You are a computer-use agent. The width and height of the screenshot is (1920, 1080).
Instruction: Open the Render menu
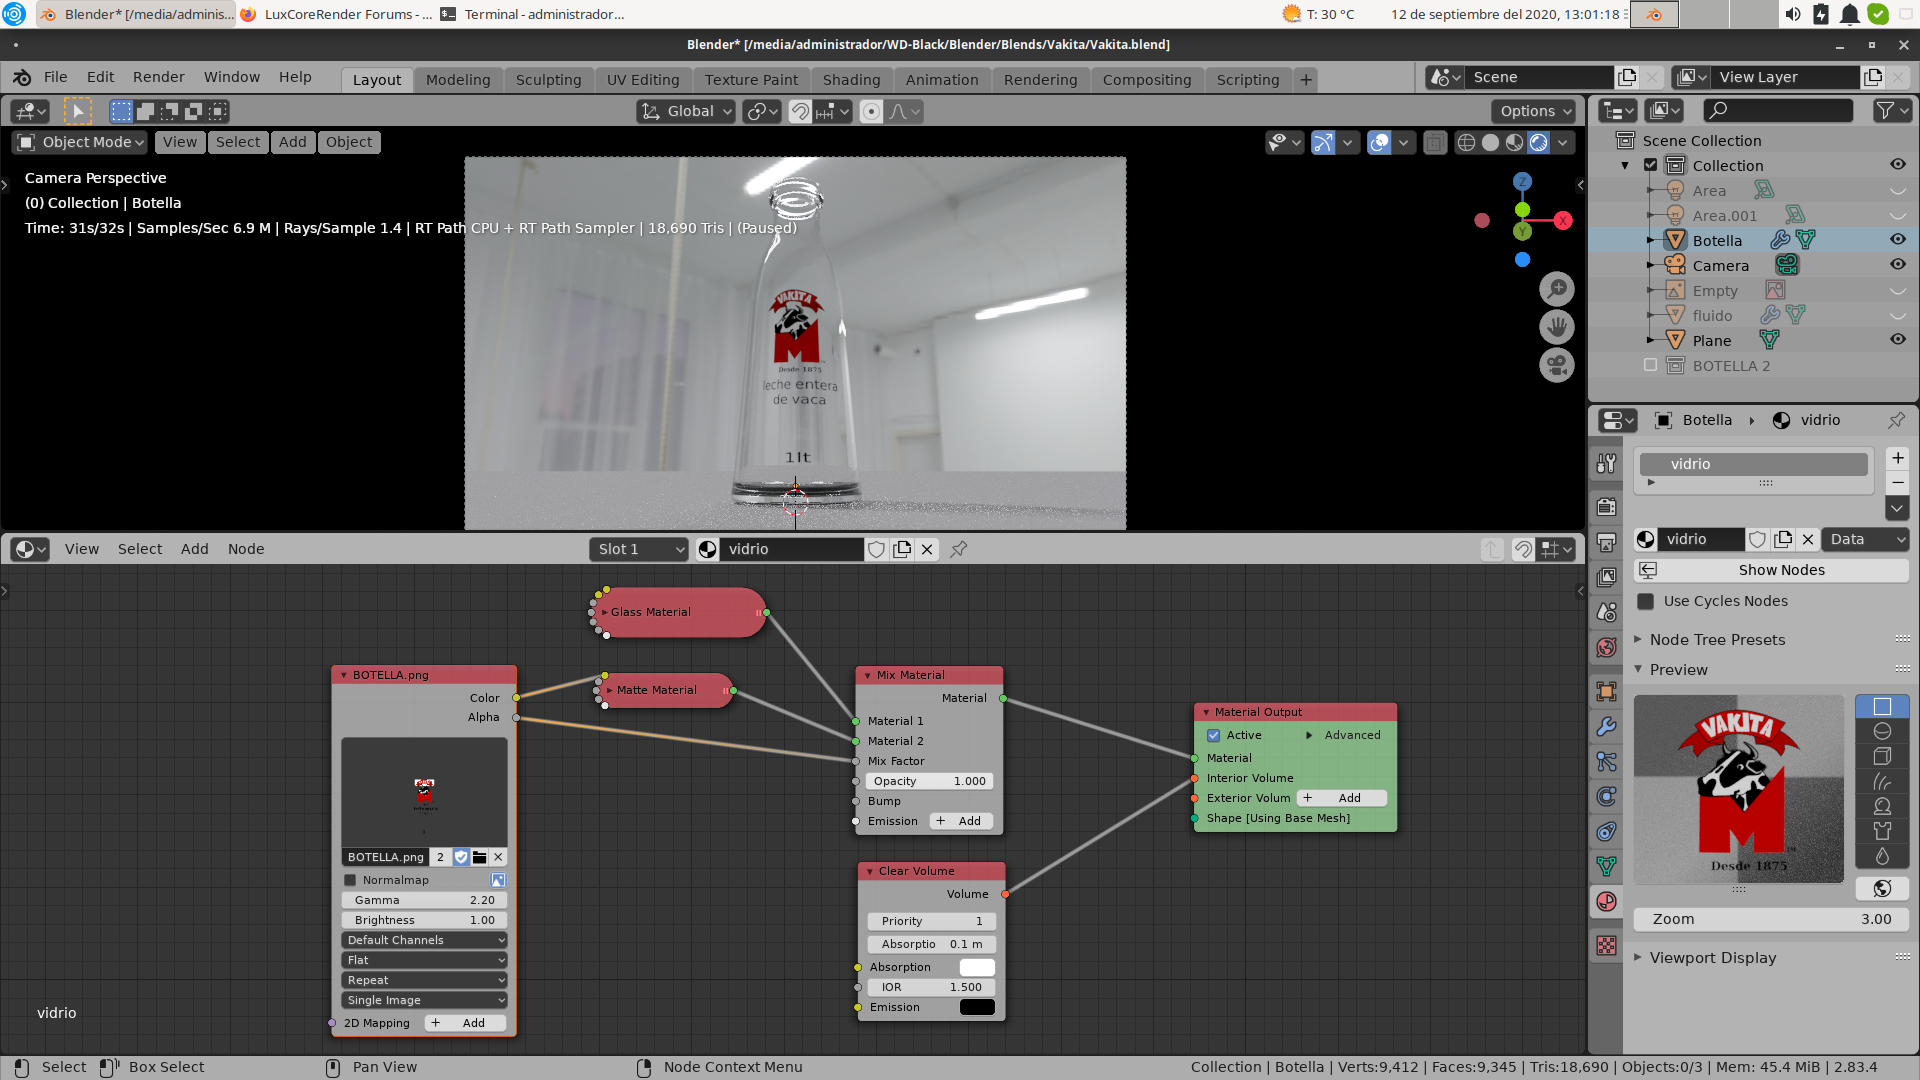(158, 77)
